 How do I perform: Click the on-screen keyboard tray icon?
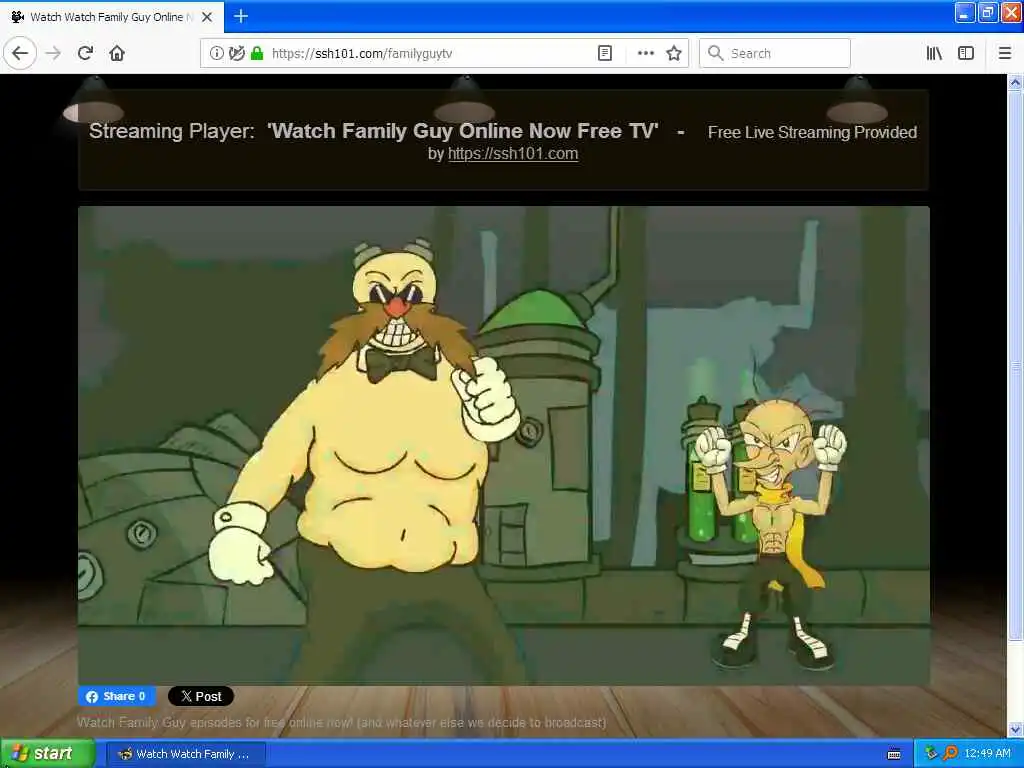(x=894, y=754)
